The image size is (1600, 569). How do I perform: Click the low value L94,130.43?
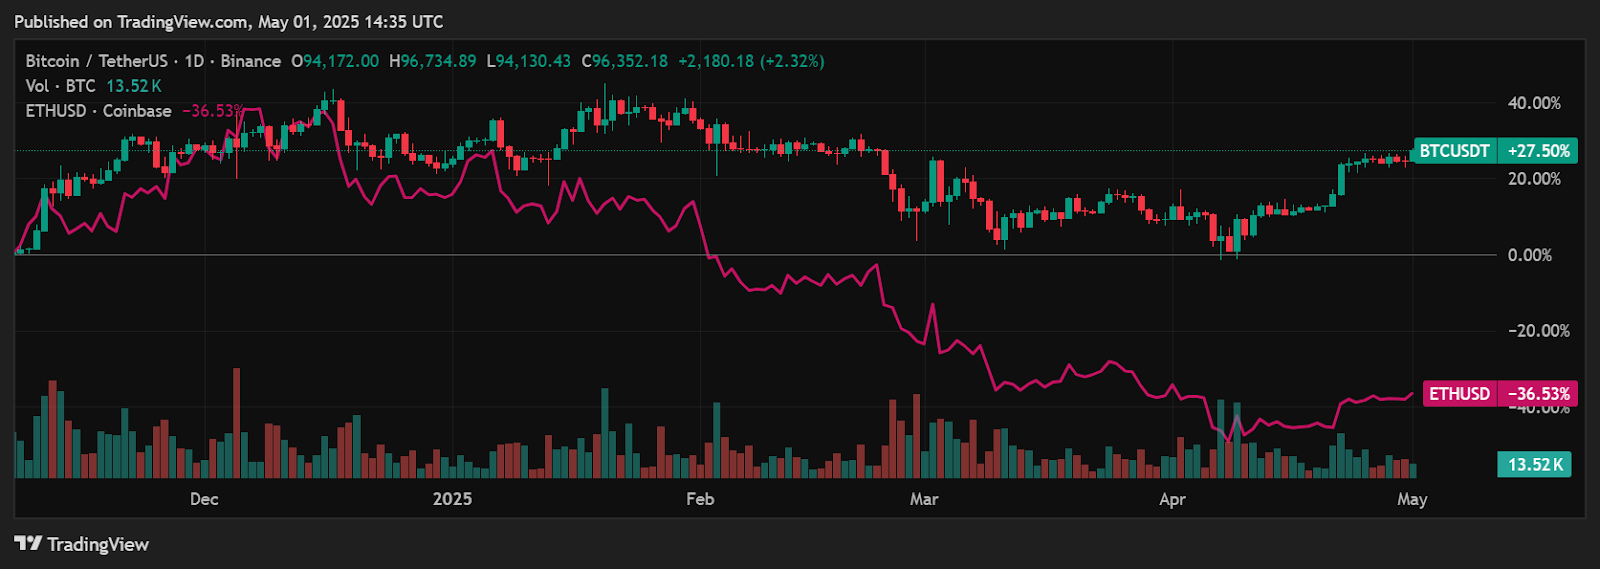pyautogui.click(x=528, y=61)
